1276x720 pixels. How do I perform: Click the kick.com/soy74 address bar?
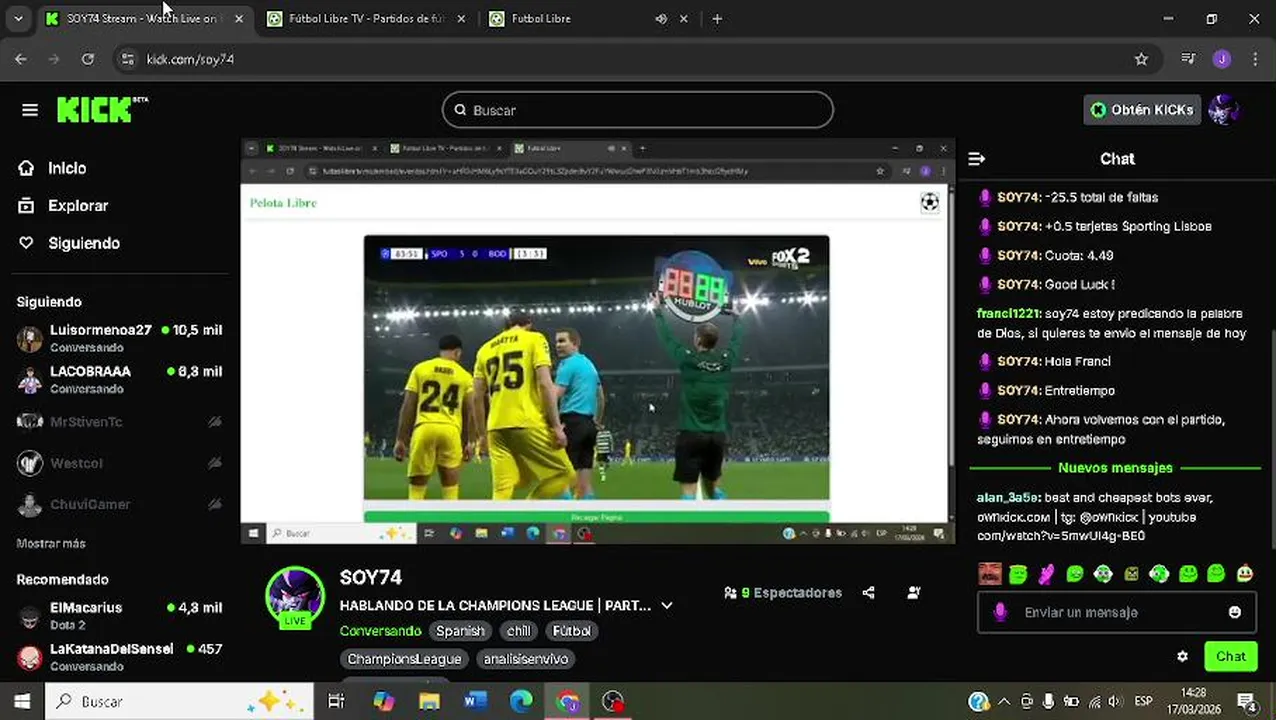click(640, 59)
